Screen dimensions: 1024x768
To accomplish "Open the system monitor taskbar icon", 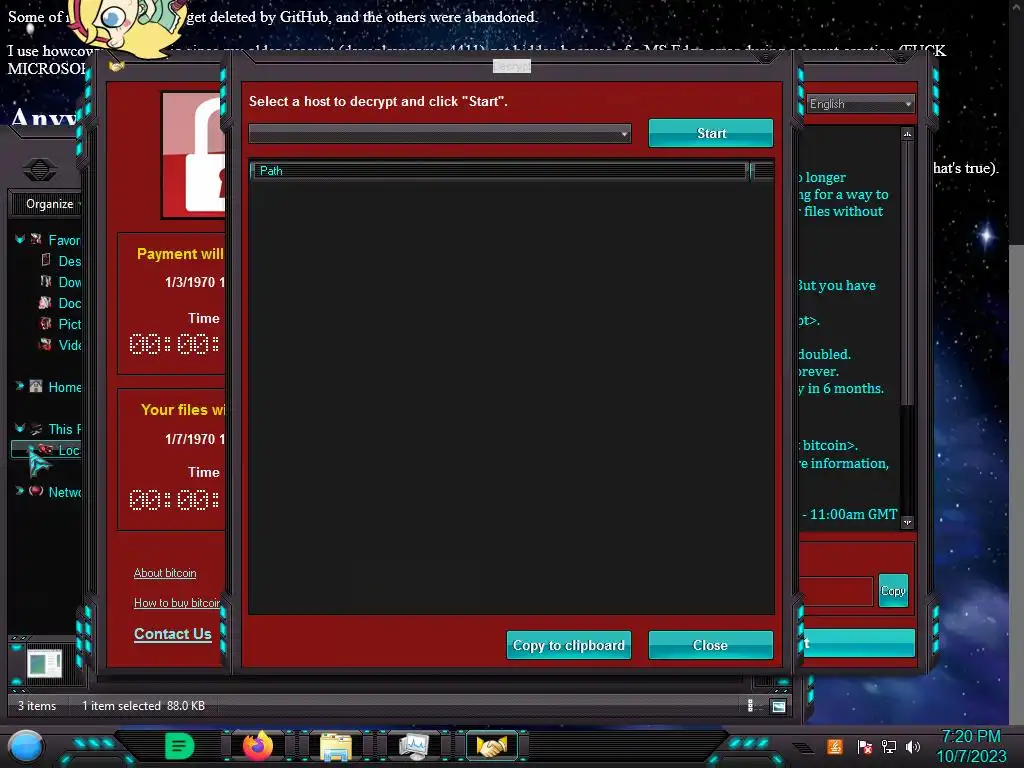I will pos(414,746).
